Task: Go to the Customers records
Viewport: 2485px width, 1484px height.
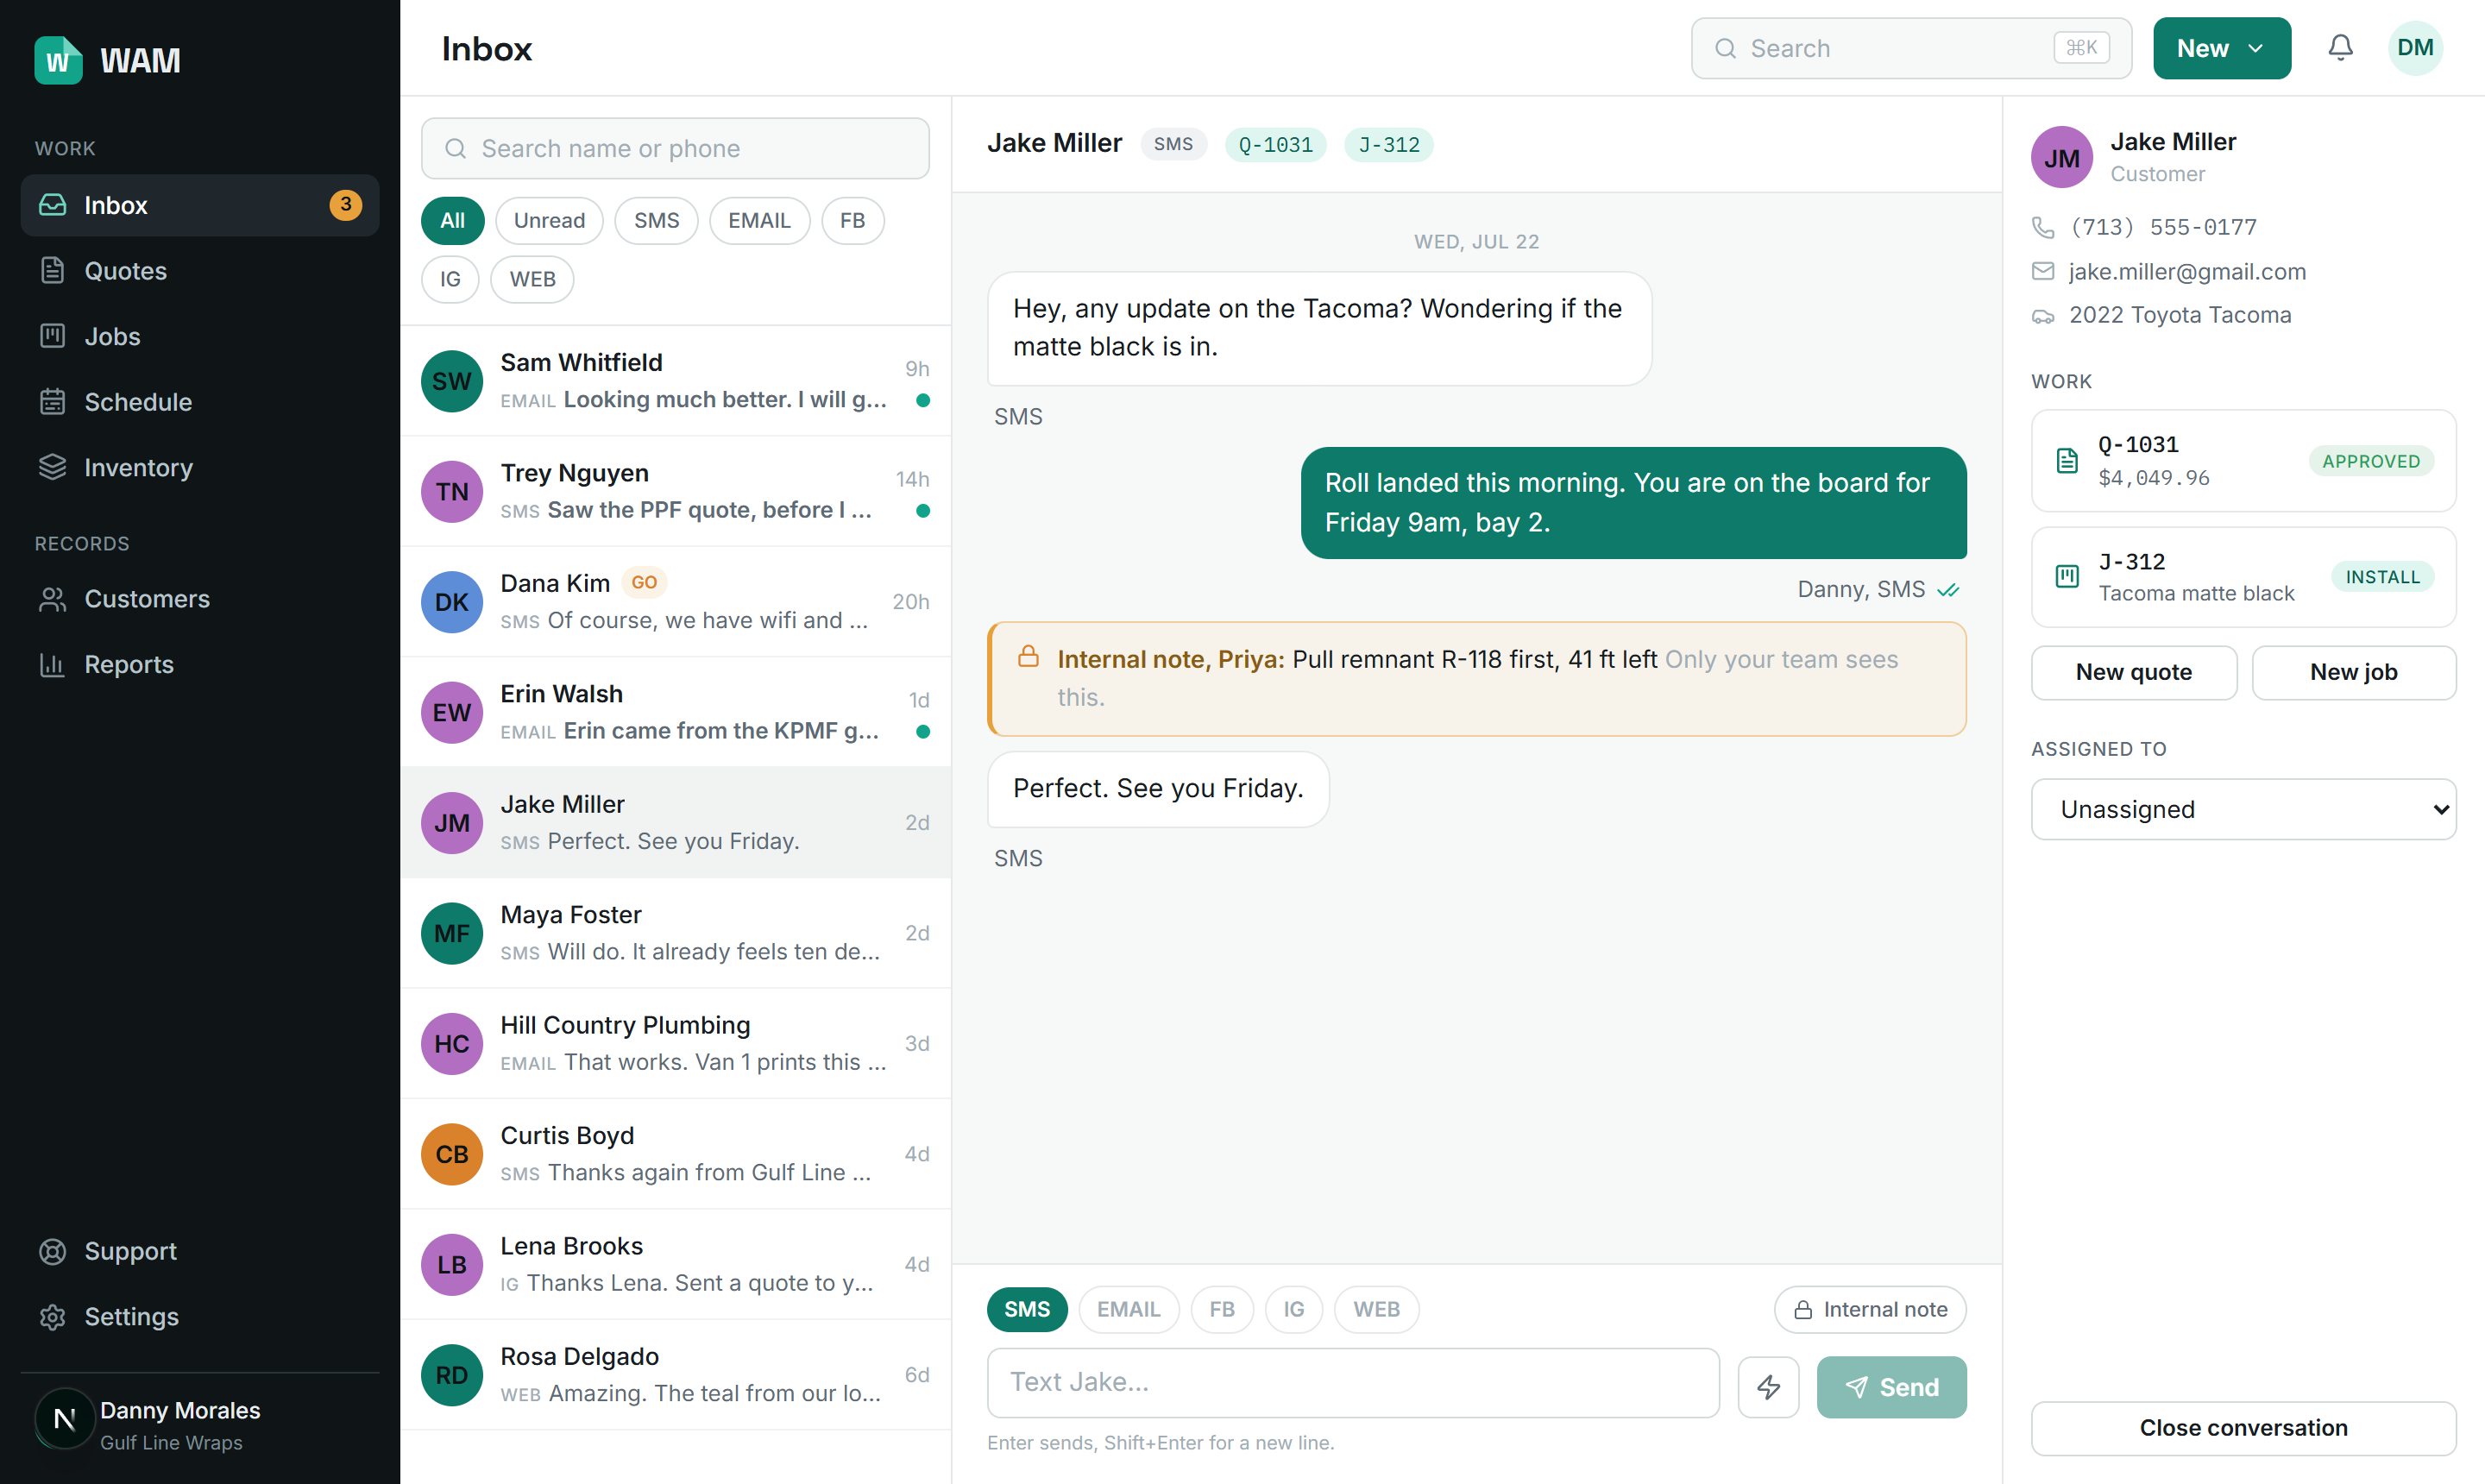Action: (200, 599)
